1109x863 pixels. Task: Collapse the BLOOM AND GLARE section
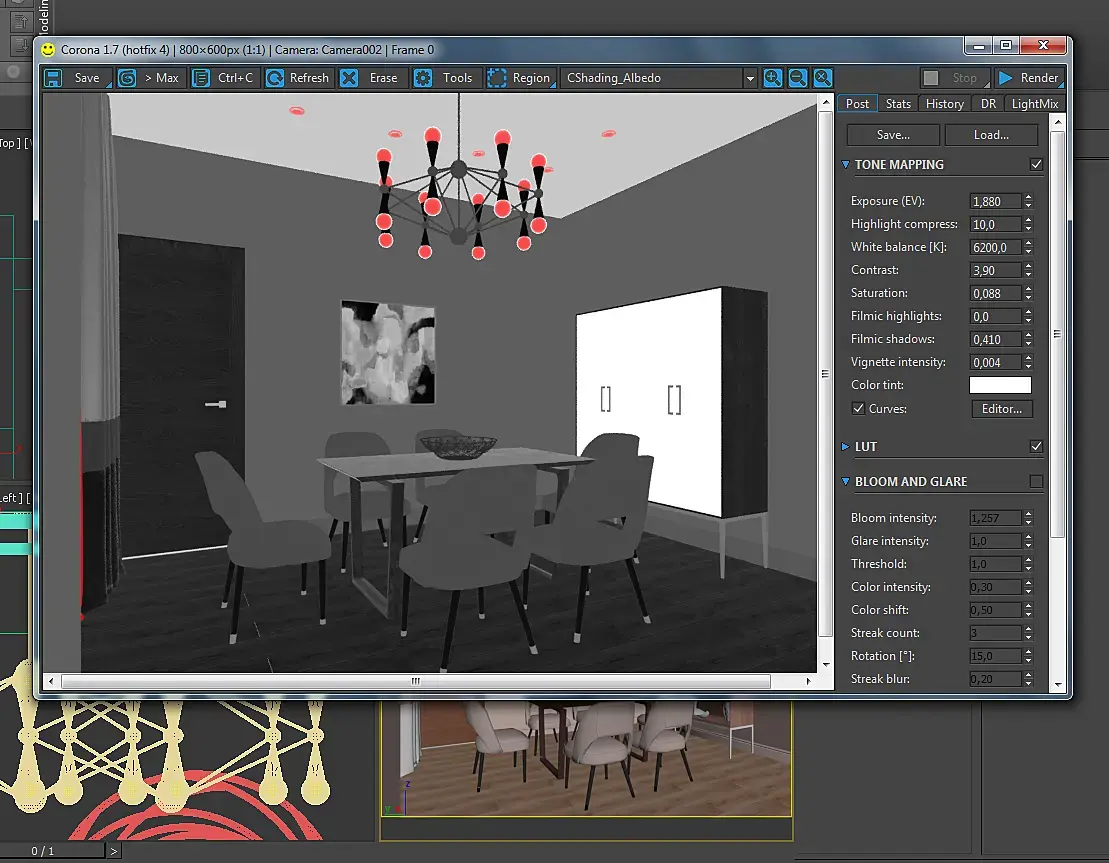pos(845,482)
